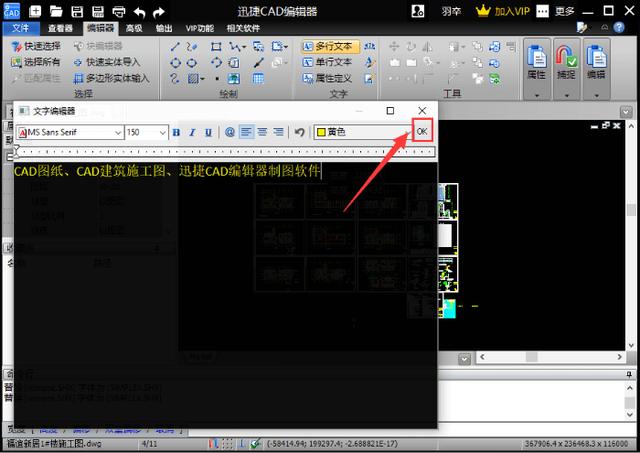Viewport: 640px width, 453px height.
Task: Toggle underline in text editor
Action: 208,132
